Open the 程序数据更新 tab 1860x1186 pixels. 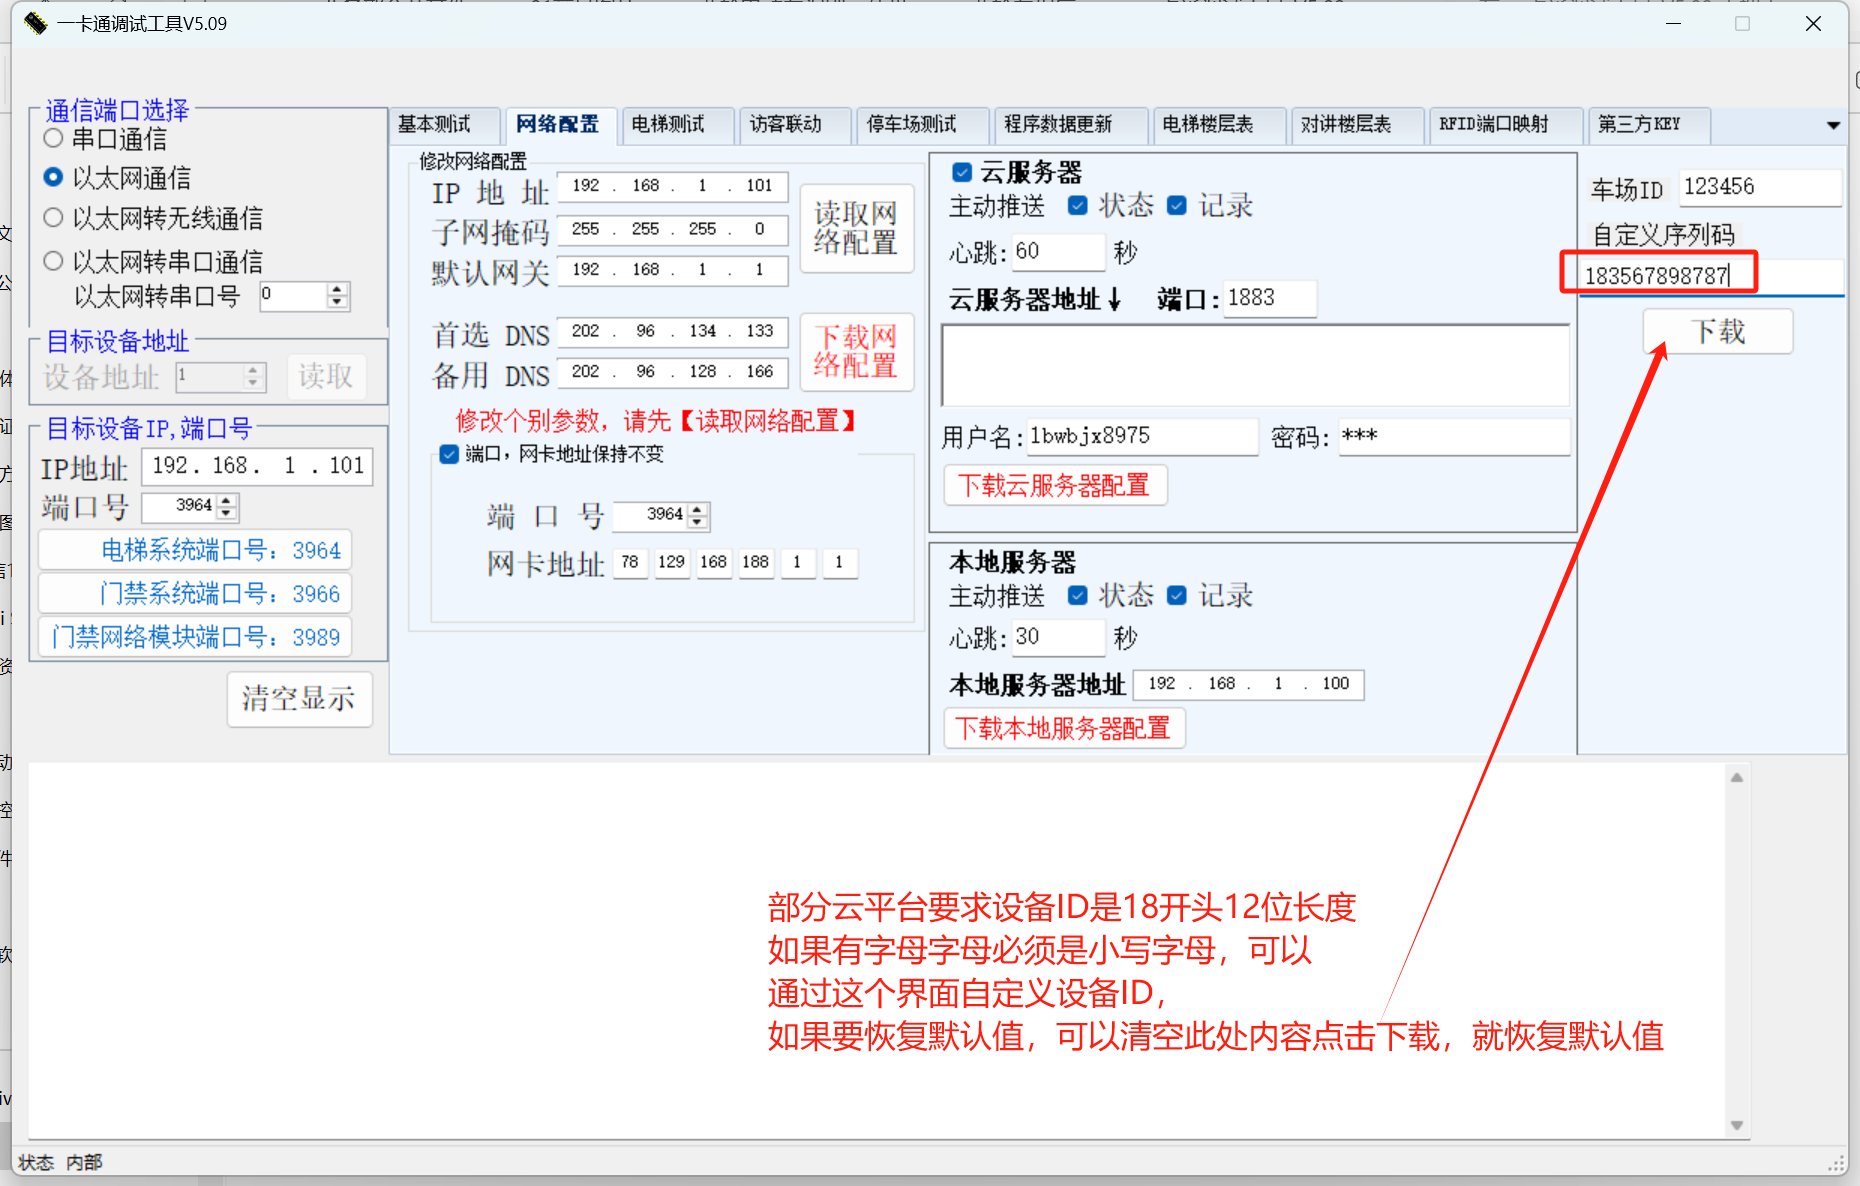point(1057,124)
